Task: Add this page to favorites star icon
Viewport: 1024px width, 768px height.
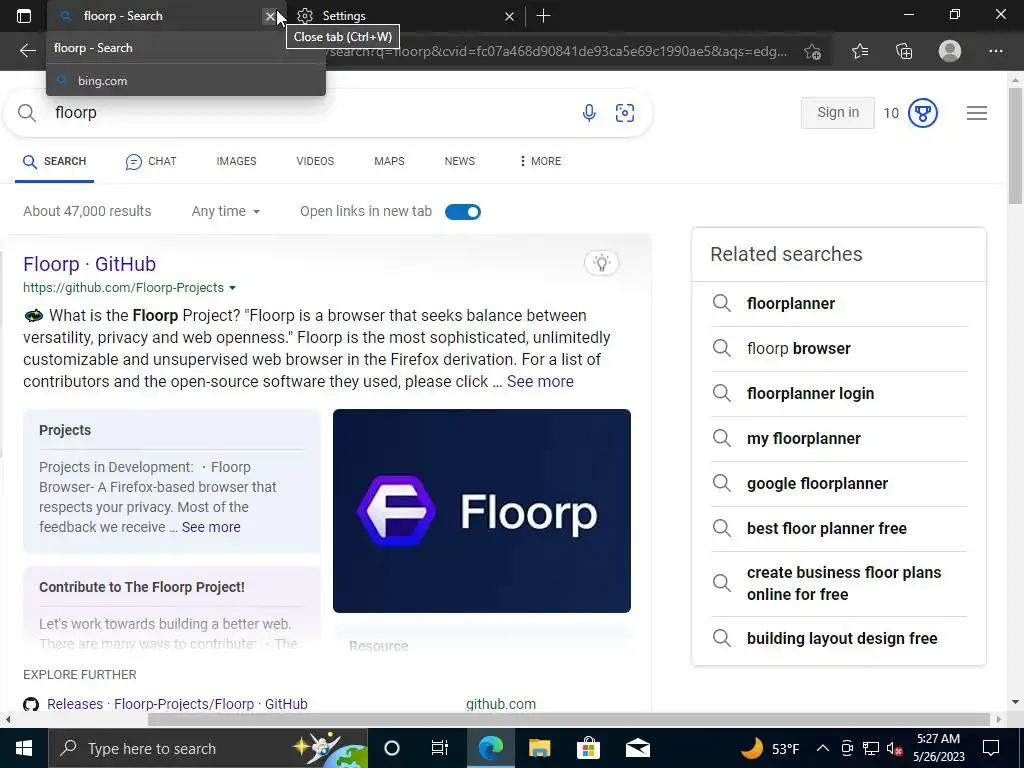Action: [x=812, y=51]
